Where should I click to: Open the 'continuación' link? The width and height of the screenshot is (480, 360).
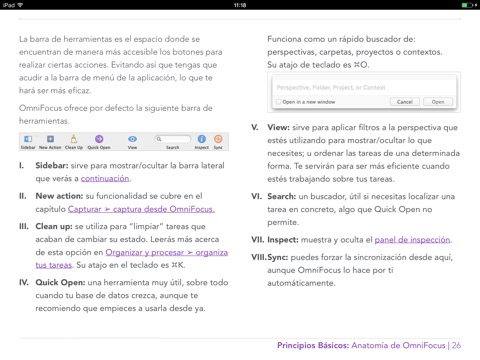tap(105, 178)
